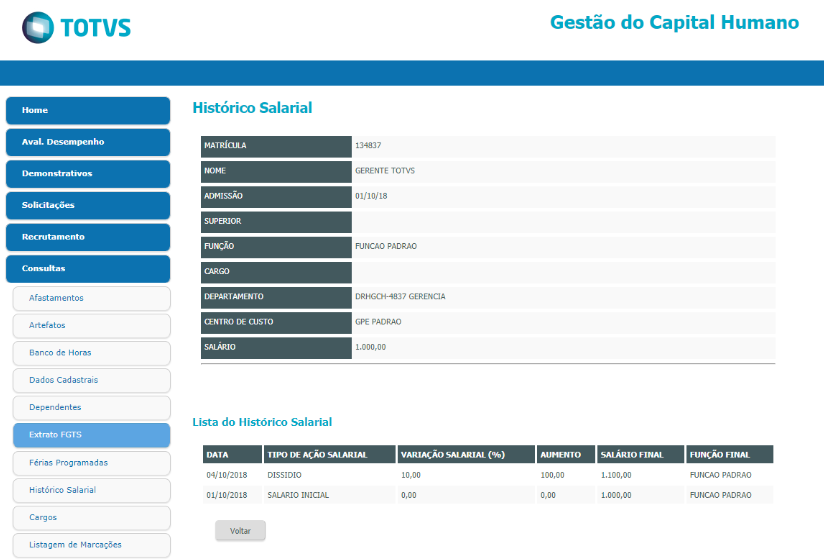Click VARIAÇÃO SALARIAL (%) column header
The height and width of the screenshot is (560, 824).
(x=466, y=454)
